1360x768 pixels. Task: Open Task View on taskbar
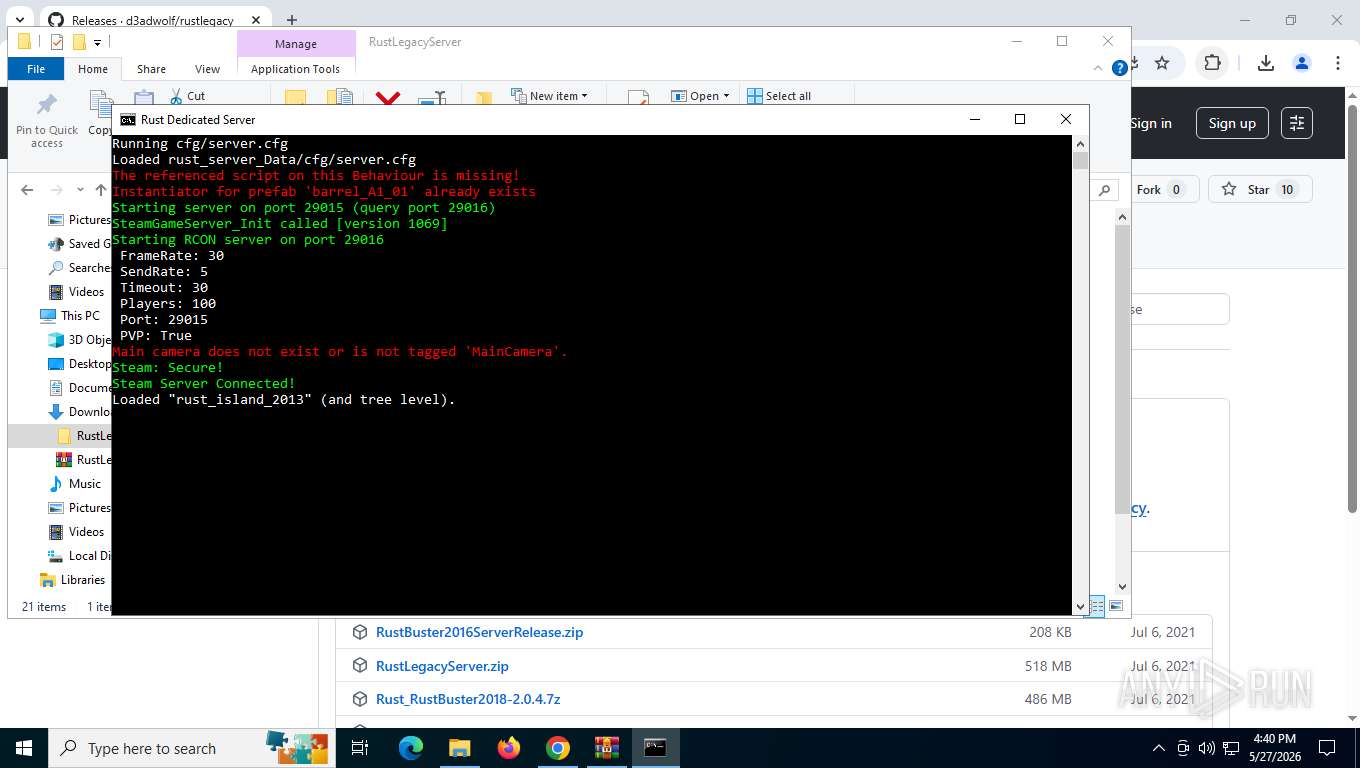pyautogui.click(x=360, y=748)
